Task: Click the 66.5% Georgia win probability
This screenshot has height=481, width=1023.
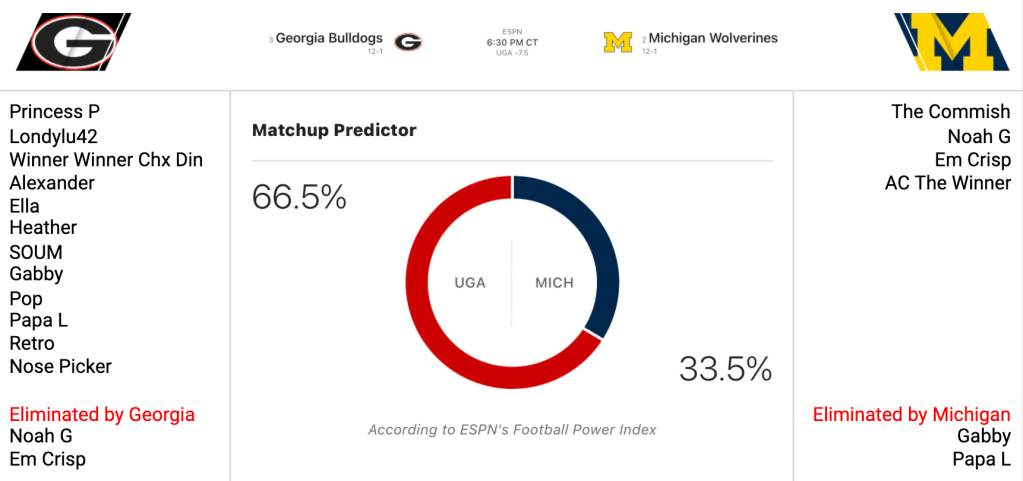Action: point(299,197)
